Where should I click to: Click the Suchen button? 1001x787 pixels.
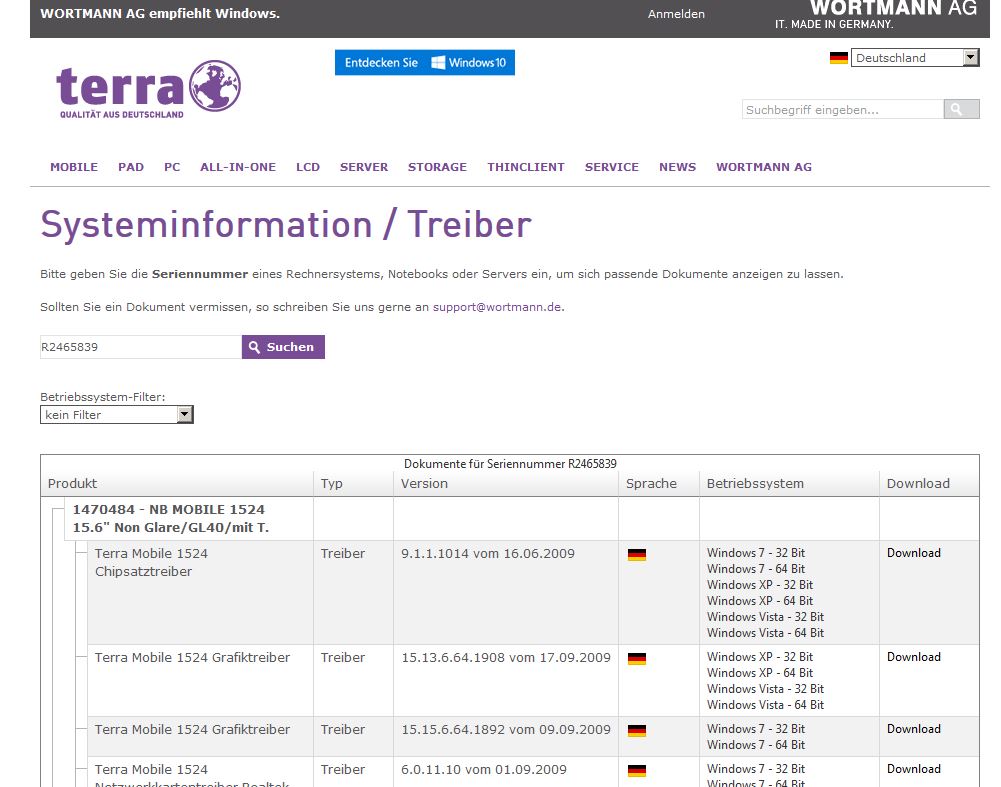pos(283,347)
